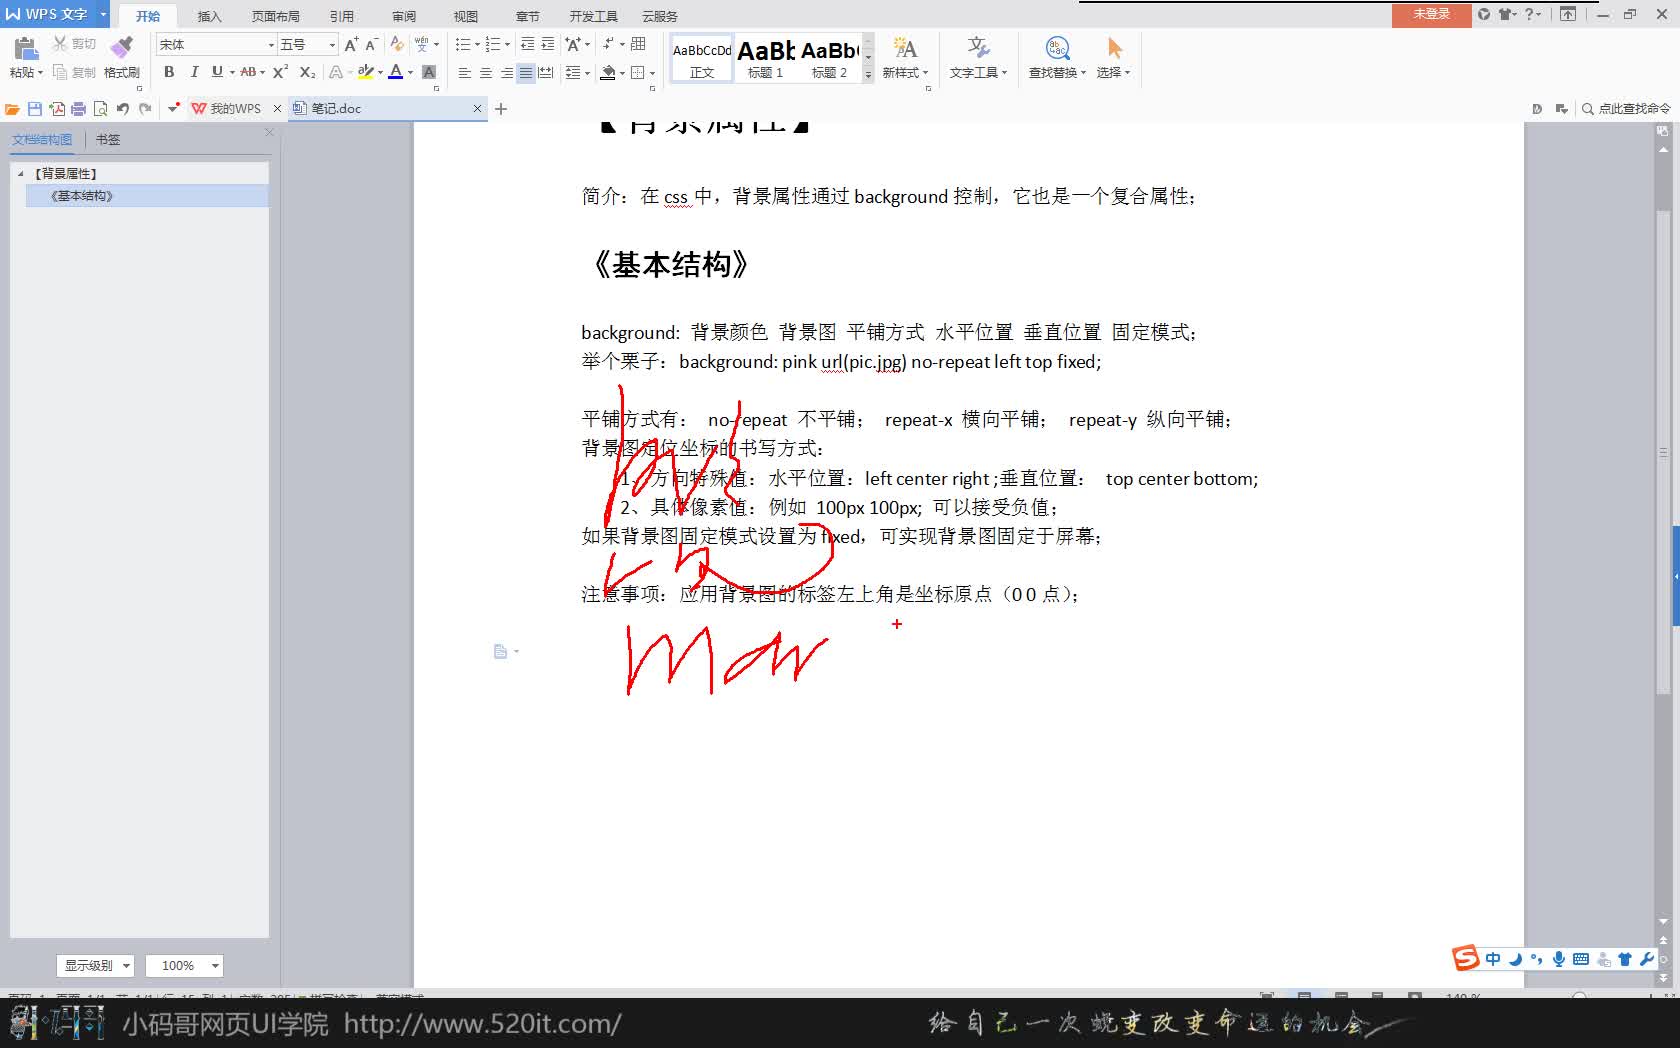
Task: Collapse the 【背景属性】 tree node
Action: tap(21, 174)
